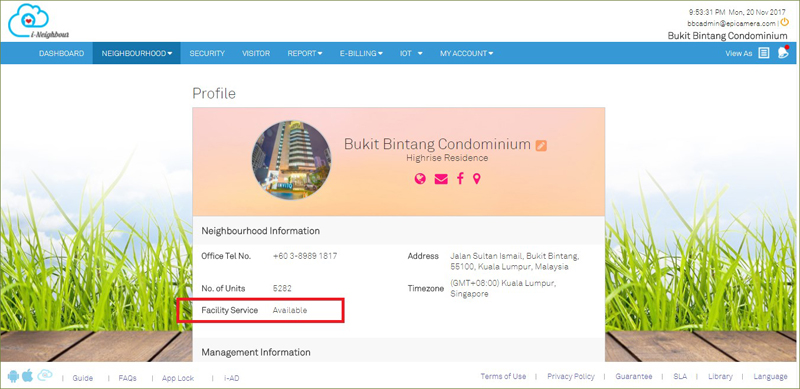Click the office phone +60 3-8989 1817

[x=305, y=256]
